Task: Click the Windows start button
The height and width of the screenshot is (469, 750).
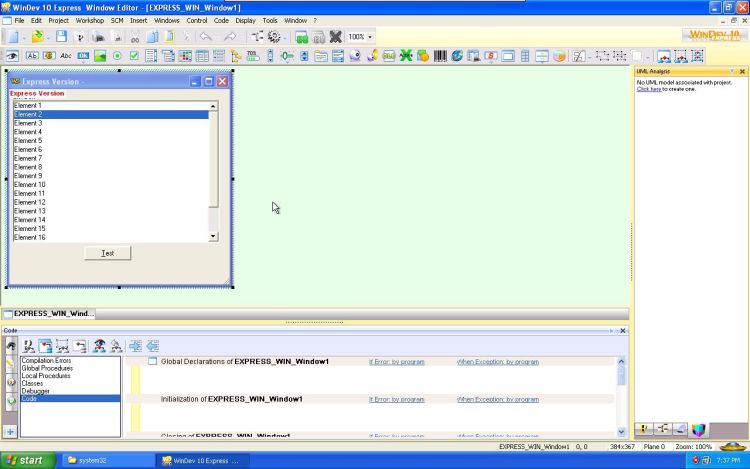Action: click(28, 460)
